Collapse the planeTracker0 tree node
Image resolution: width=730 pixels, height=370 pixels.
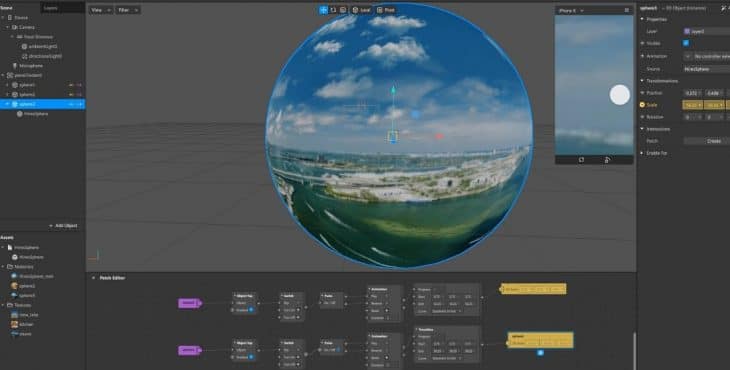(3, 75)
